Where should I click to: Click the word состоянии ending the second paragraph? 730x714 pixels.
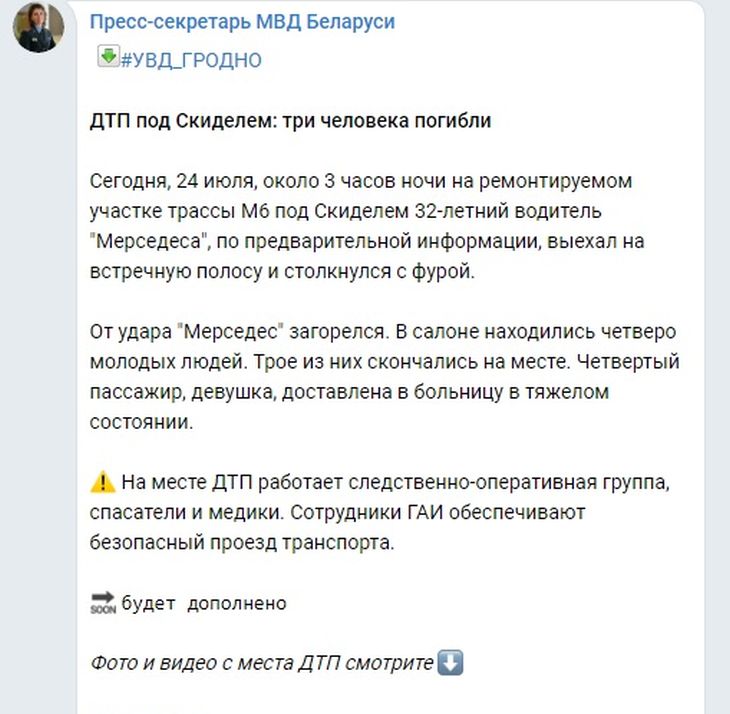(140, 422)
